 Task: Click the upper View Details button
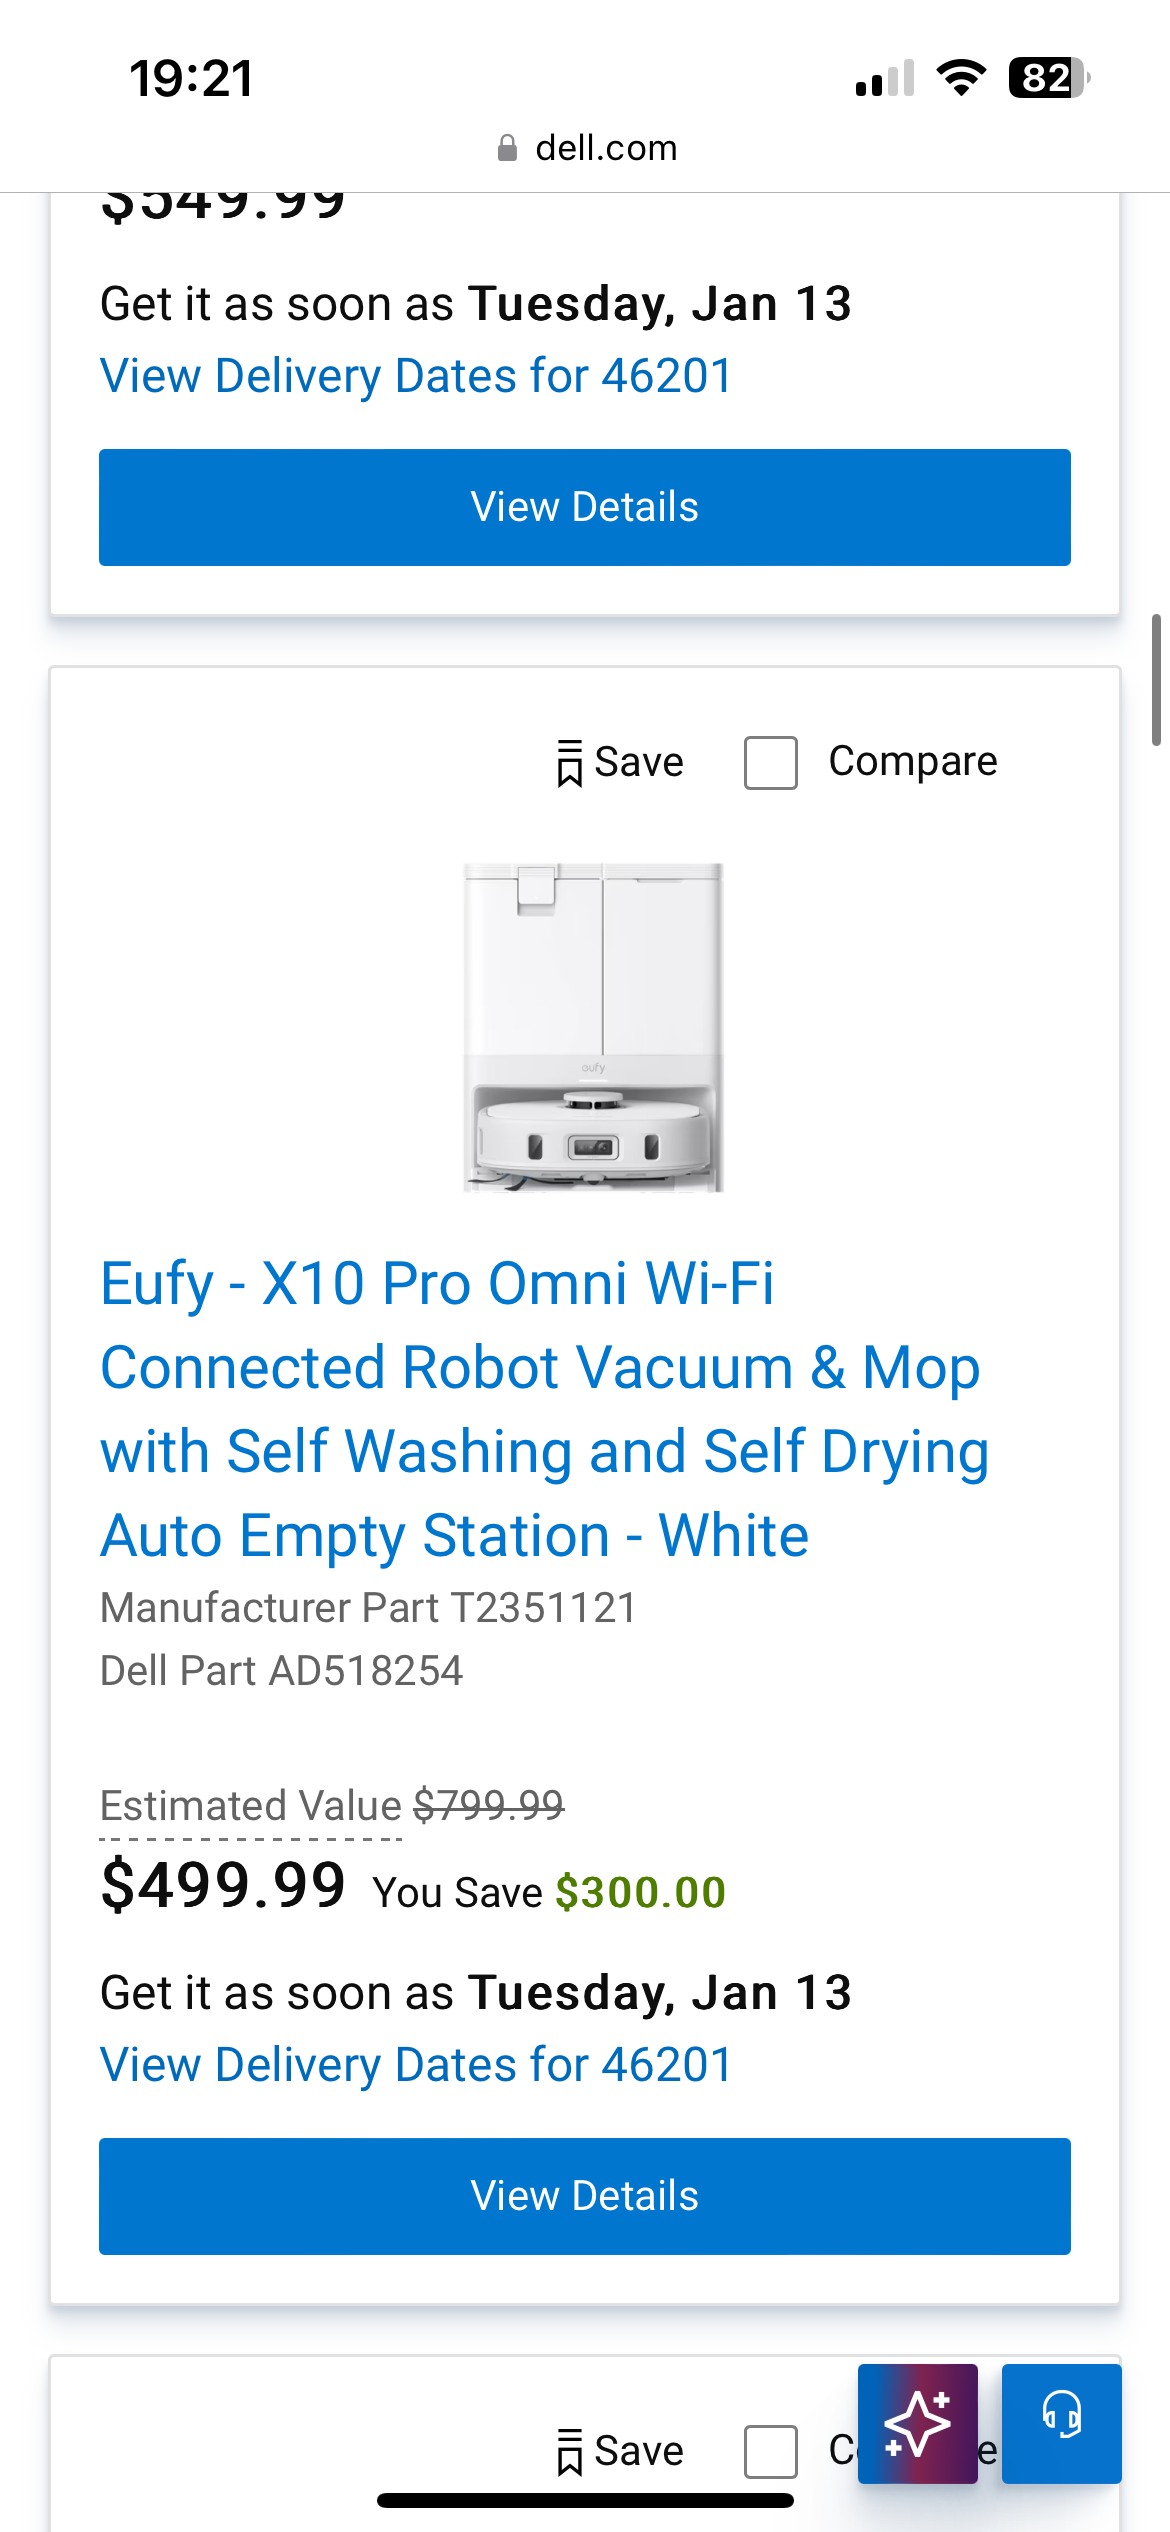[x=585, y=507]
